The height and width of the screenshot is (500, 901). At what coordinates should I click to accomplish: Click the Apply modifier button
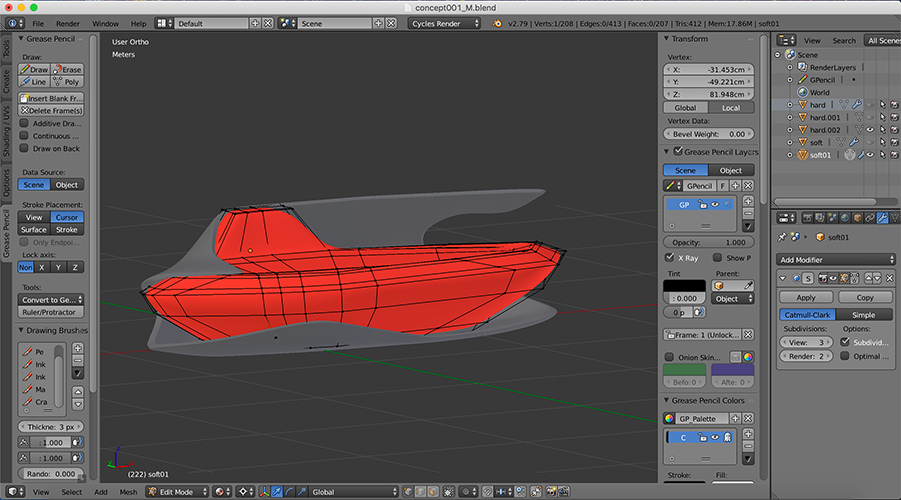point(806,297)
